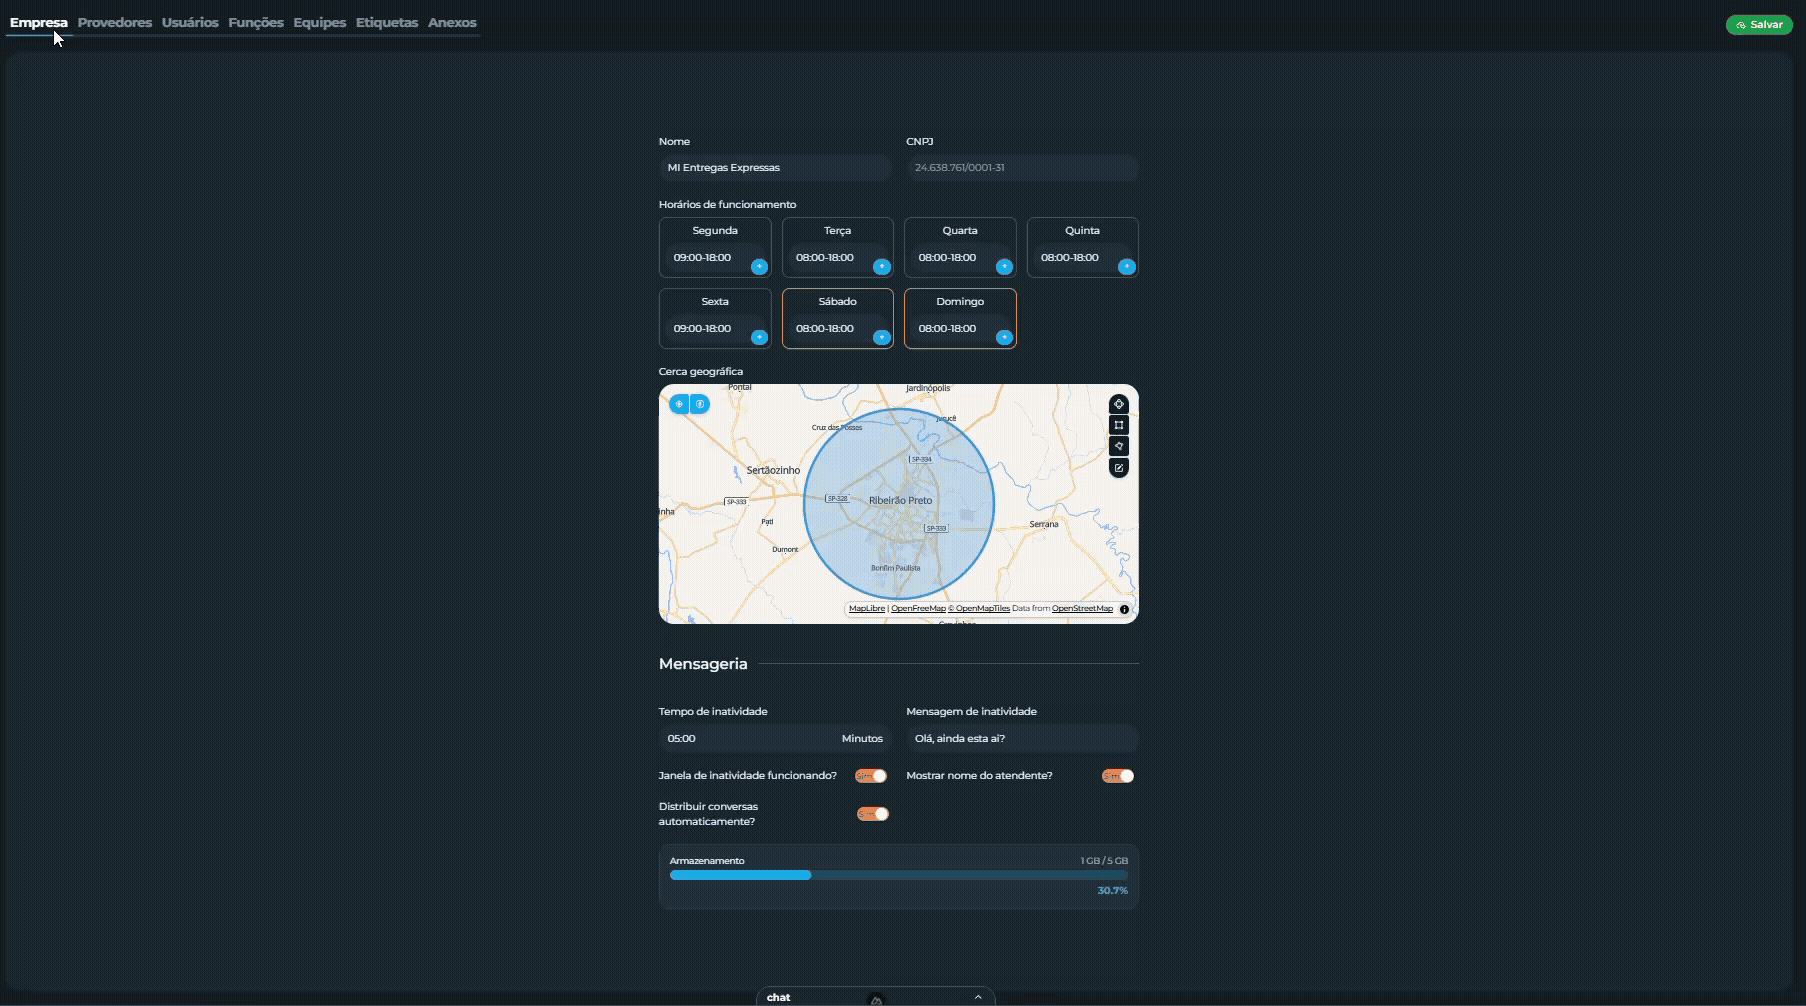This screenshot has width=1806, height=1006.
Task: Edit the Mensagem de inatividade field
Action: point(1022,738)
